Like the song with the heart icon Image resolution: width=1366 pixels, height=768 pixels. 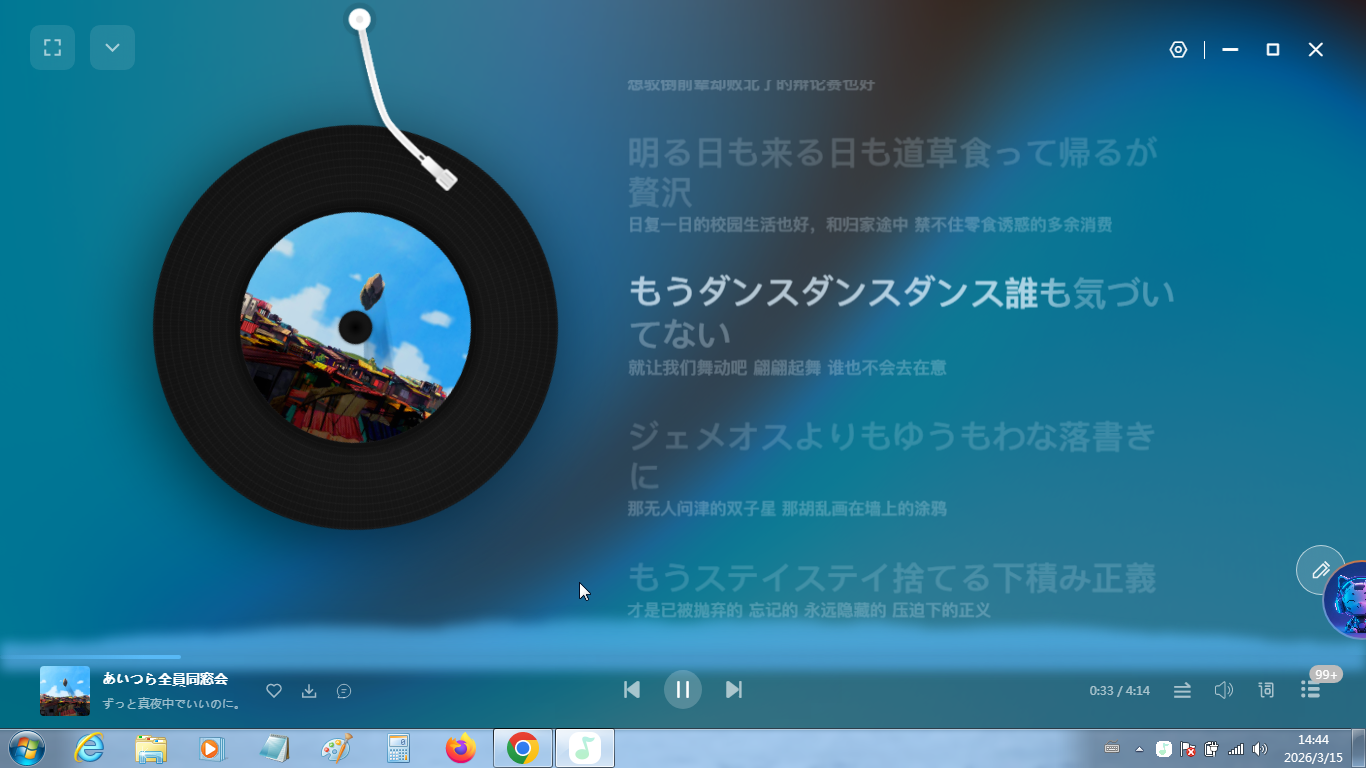tap(274, 691)
